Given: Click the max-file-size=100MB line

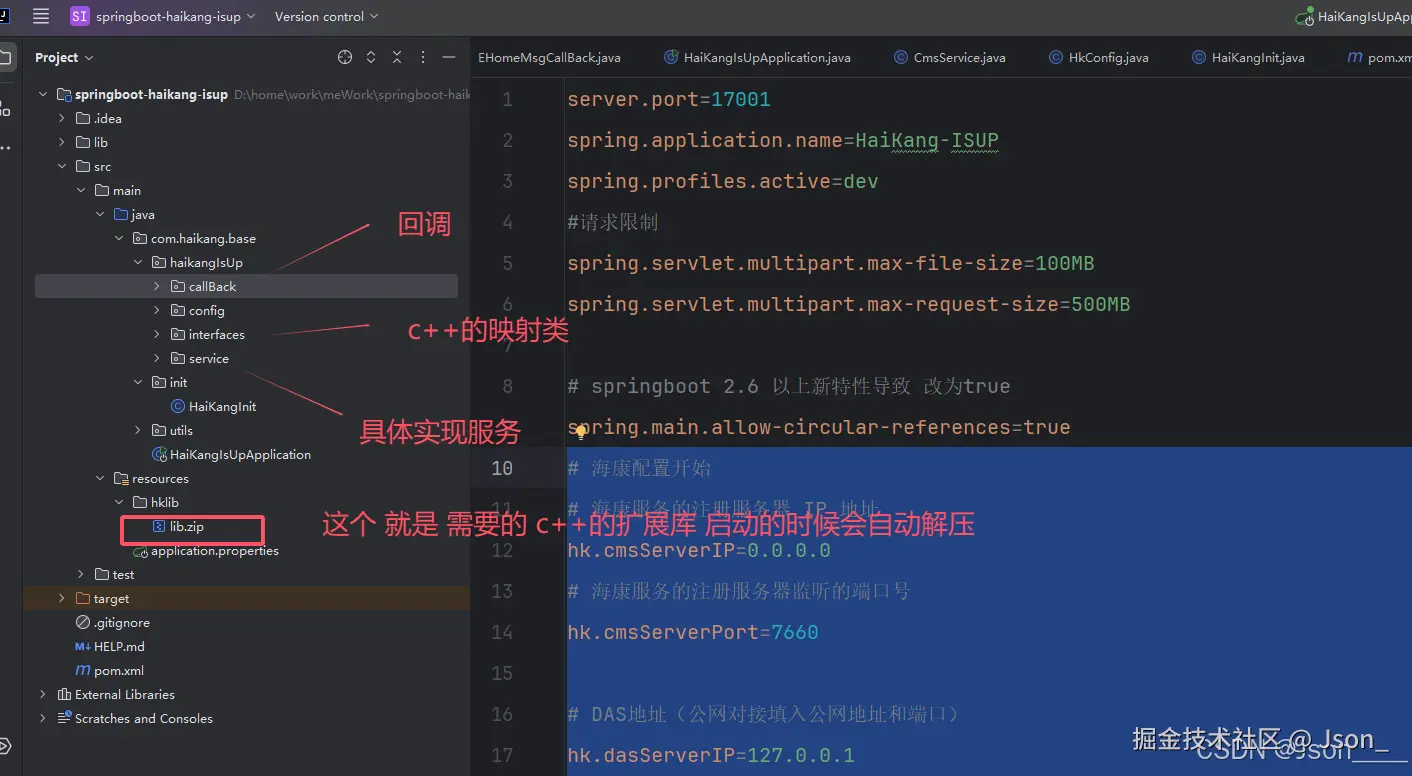Looking at the screenshot, I should (x=830, y=263).
